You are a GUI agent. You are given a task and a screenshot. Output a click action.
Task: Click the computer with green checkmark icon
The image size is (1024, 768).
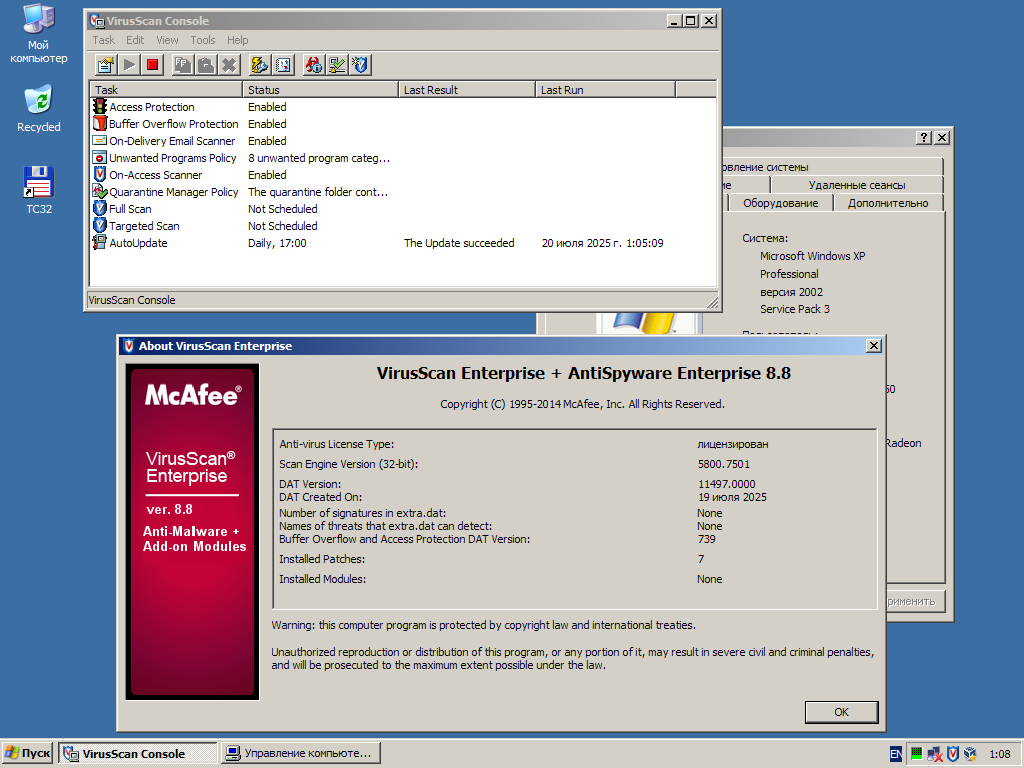(337, 65)
